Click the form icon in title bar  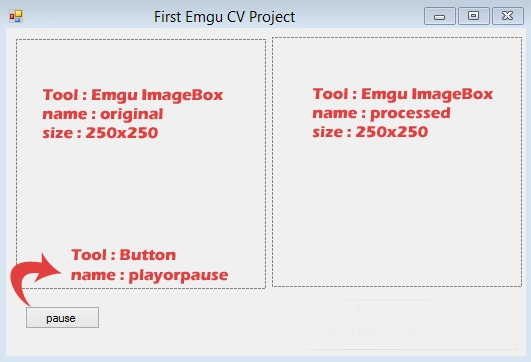(16, 16)
